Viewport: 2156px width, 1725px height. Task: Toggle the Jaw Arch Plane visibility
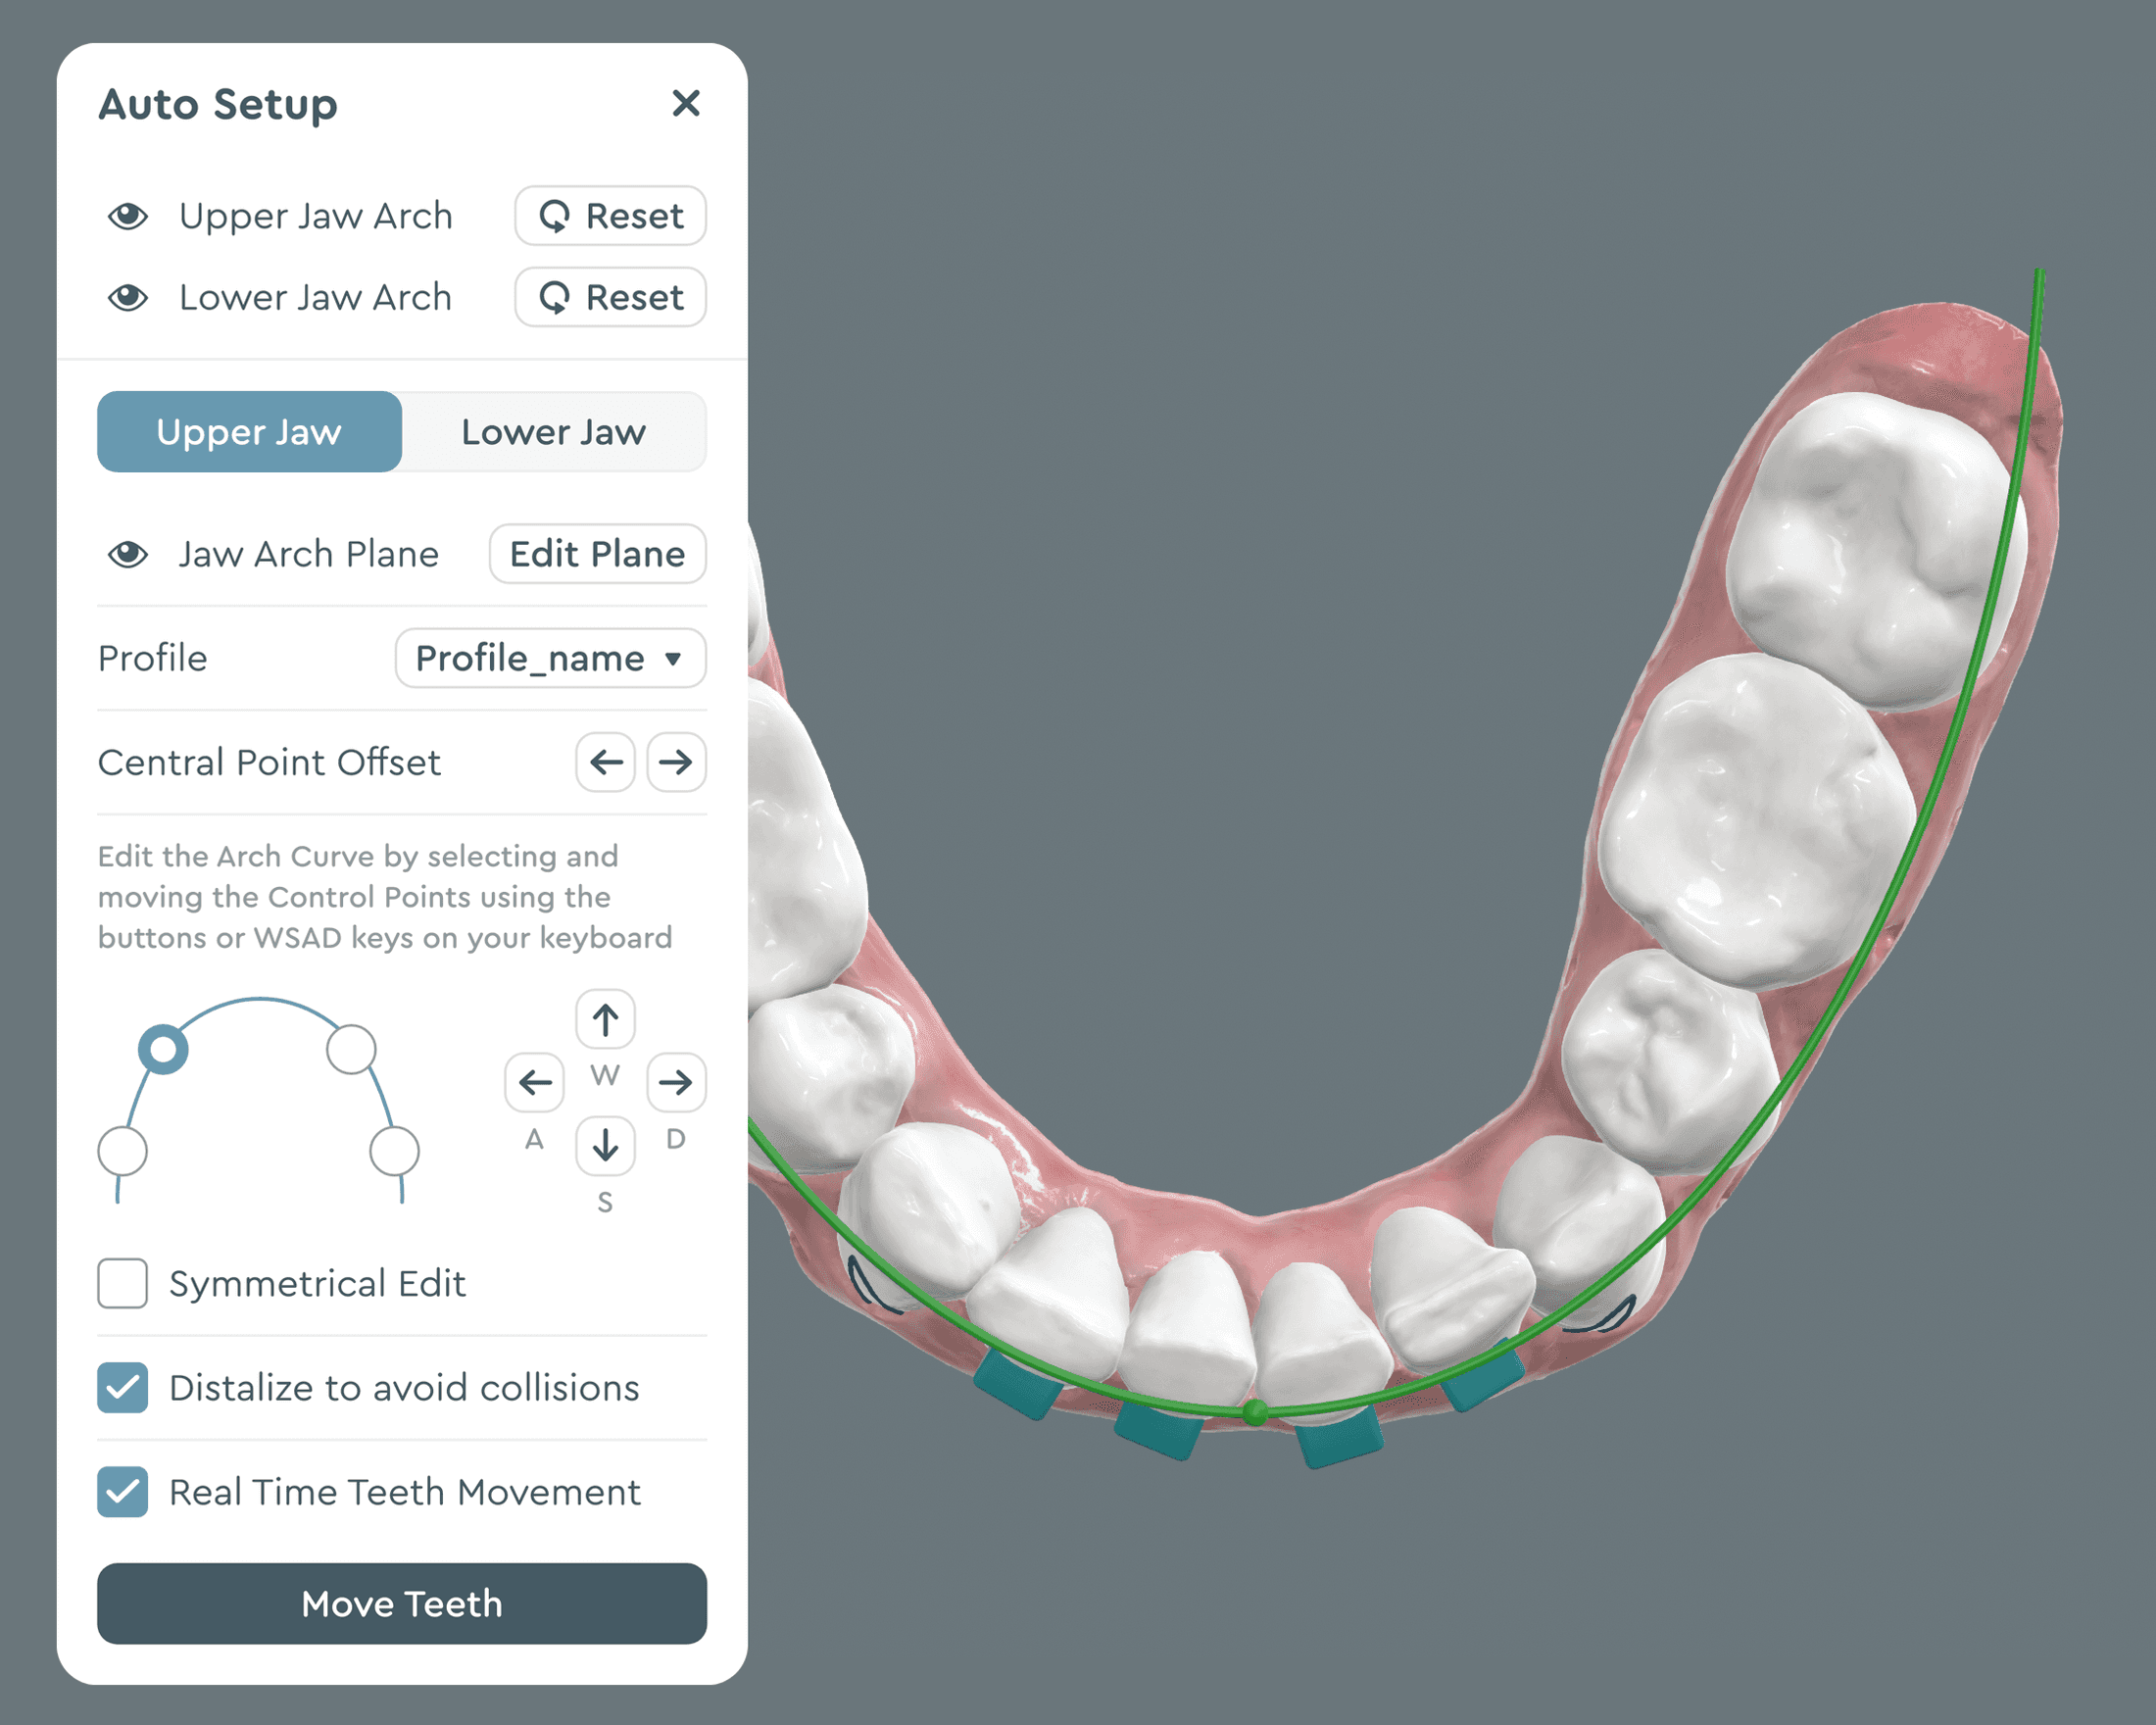127,554
